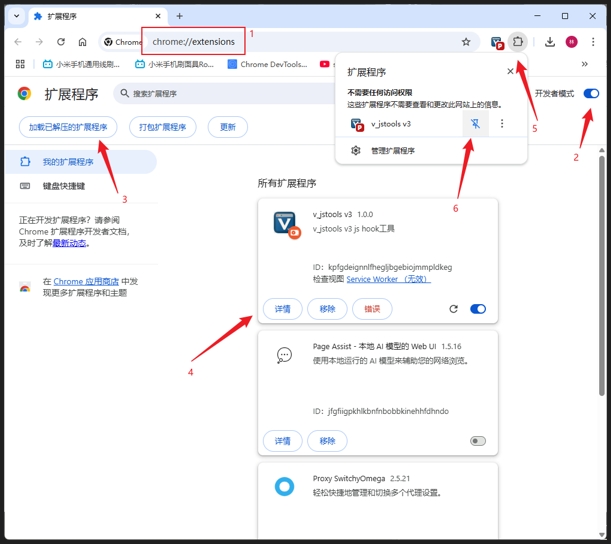This screenshot has height=544, width=611.
Task: Minimize the Chrome window
Action: pos(537,16)
